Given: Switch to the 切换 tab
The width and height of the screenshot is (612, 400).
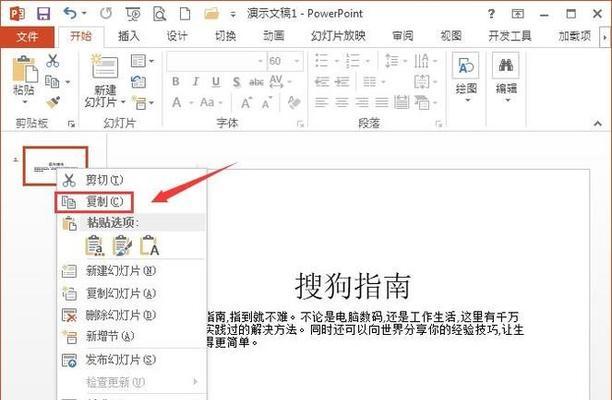Looking at the screenshot, I should (x=226, y=36).
